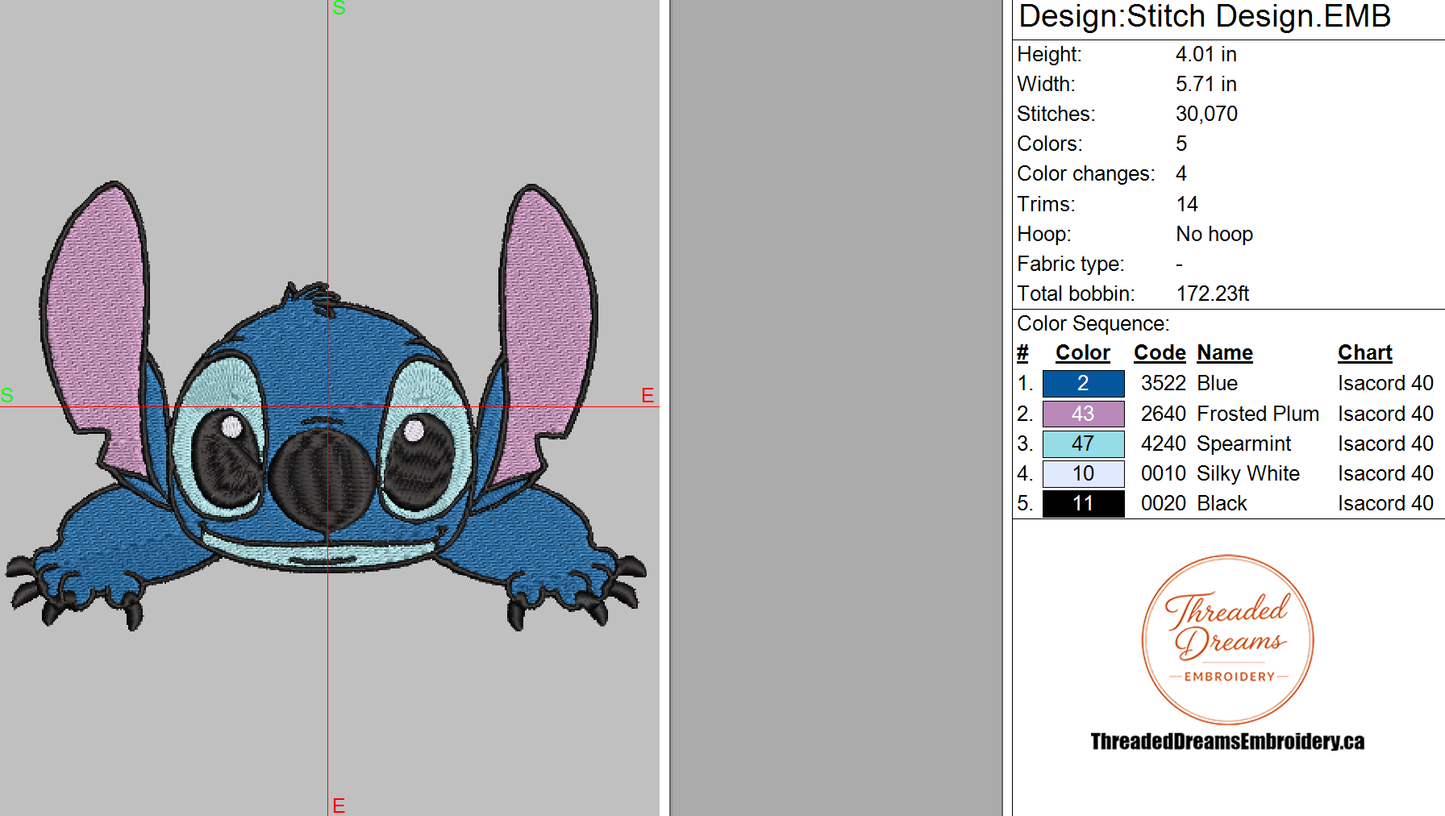Click the Name column header
The height and width of the screenshot is (816, 1445).
(1225, 353)
